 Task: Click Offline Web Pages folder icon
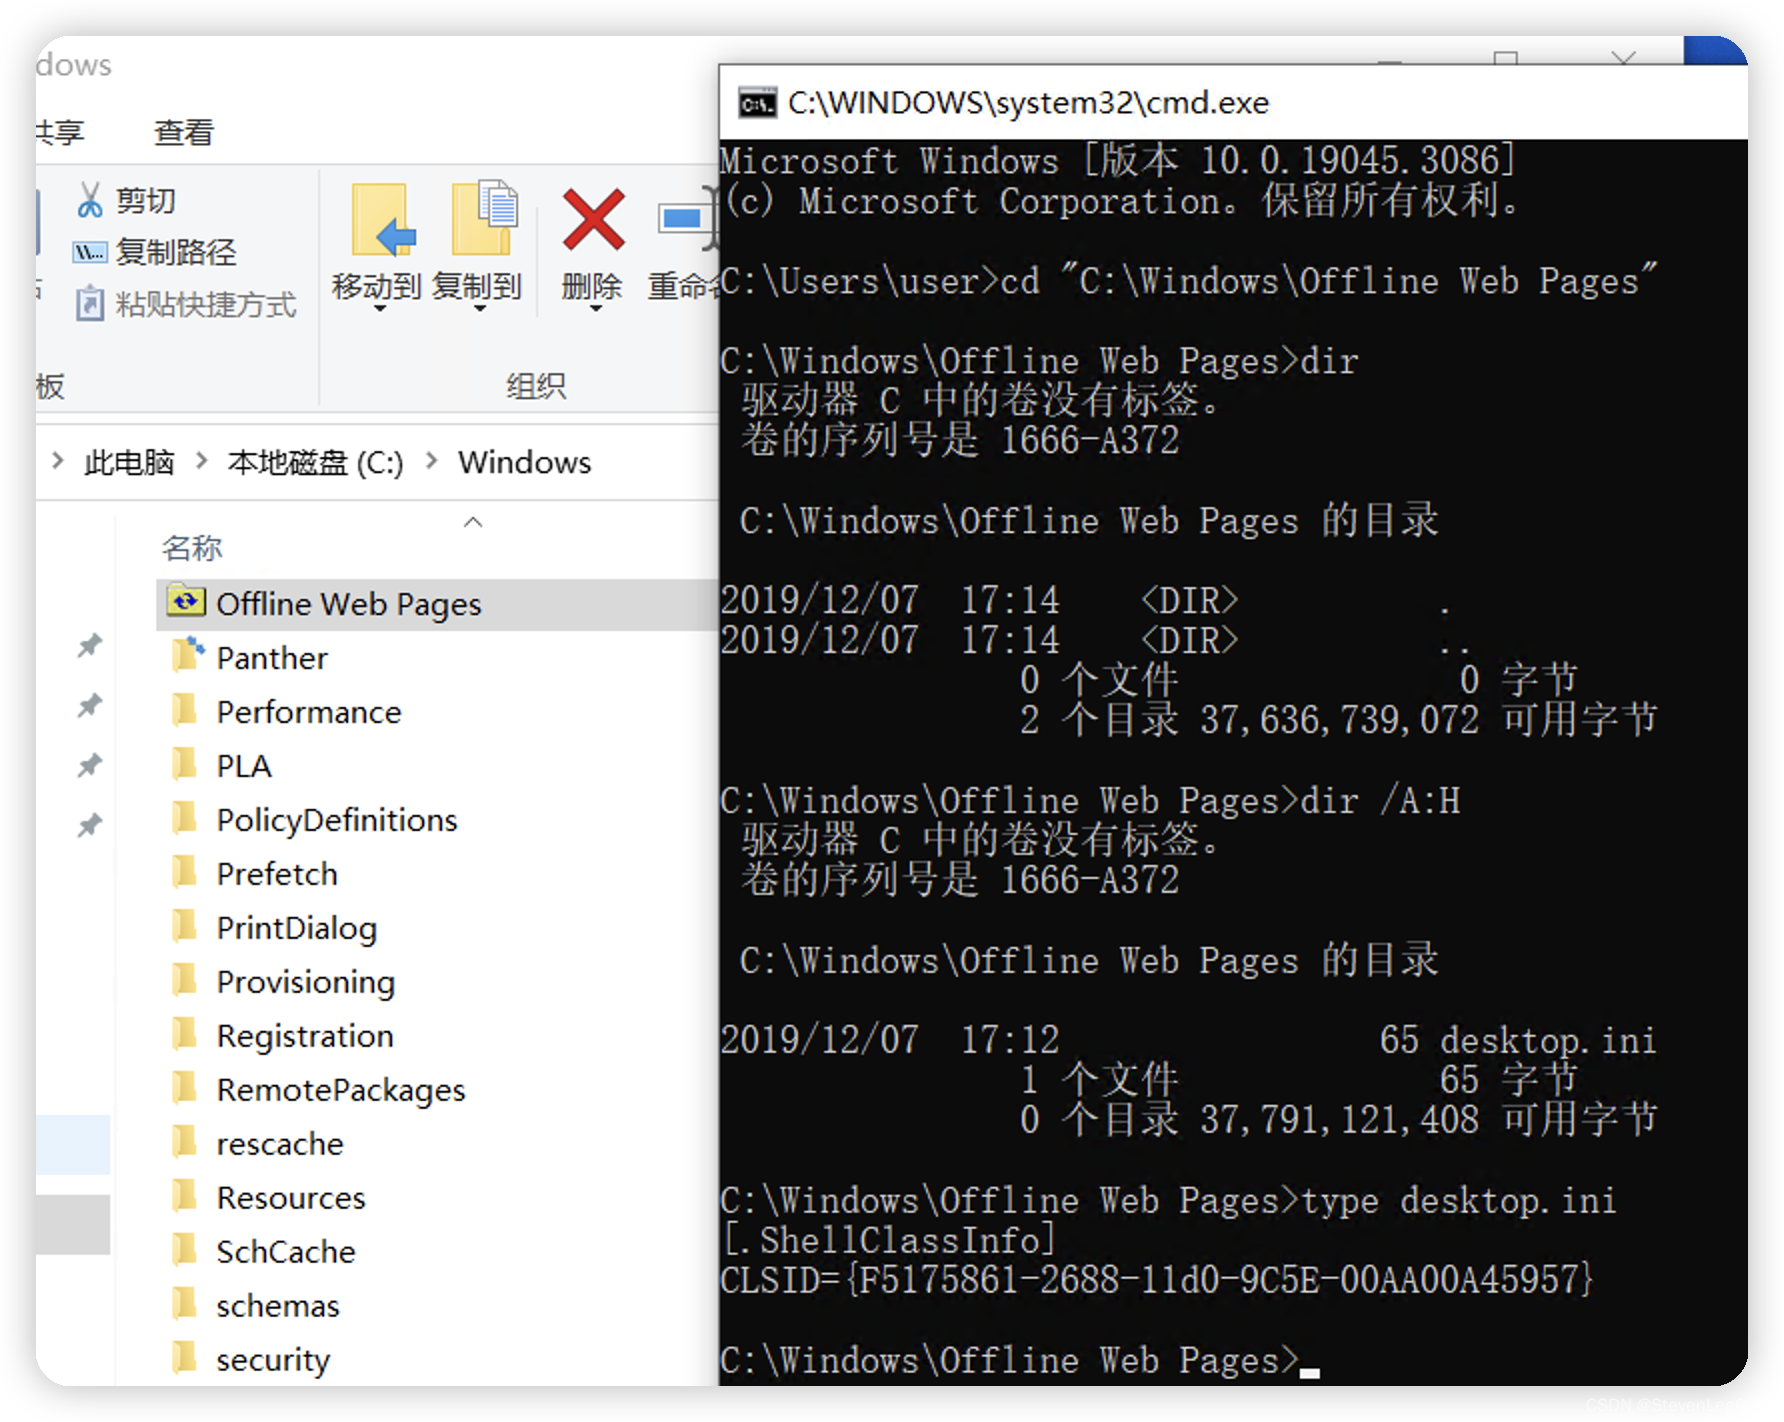(x=186, y=601)
